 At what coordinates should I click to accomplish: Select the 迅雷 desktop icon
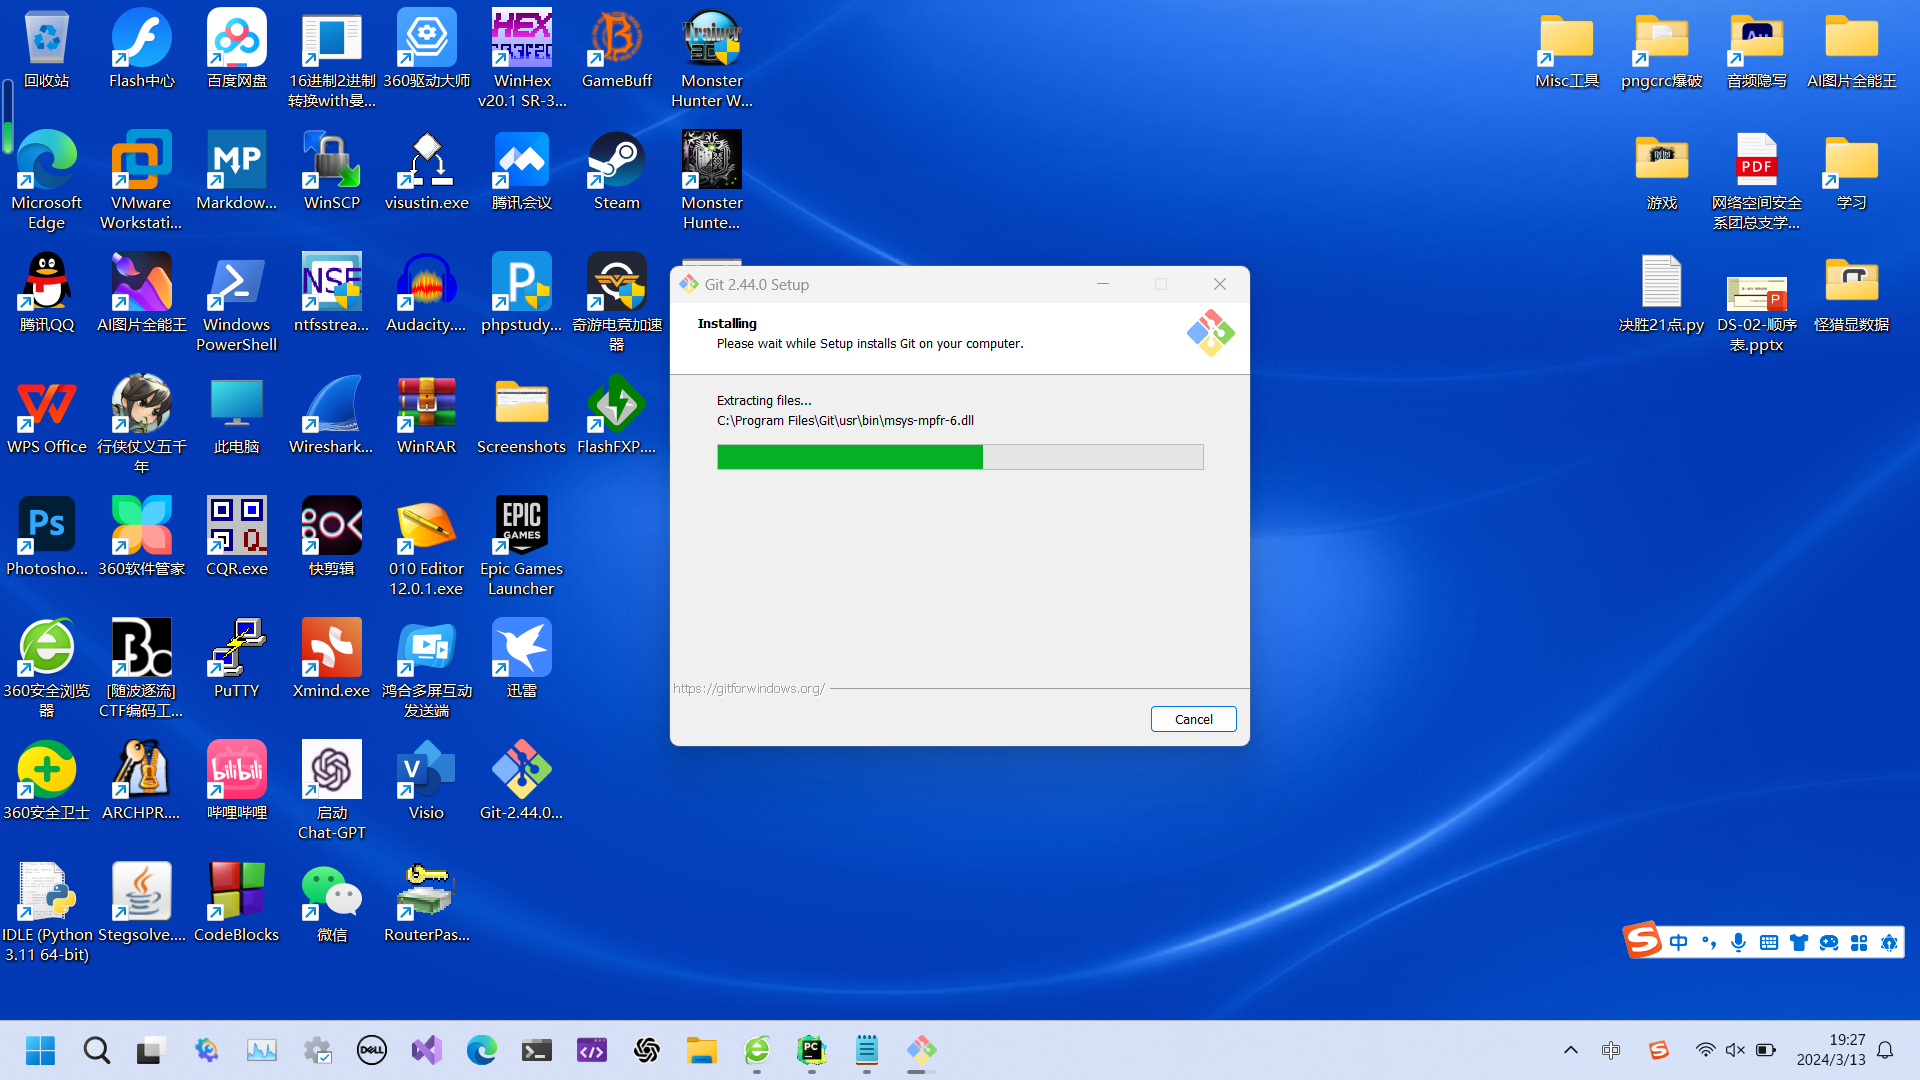coord(522,660)
